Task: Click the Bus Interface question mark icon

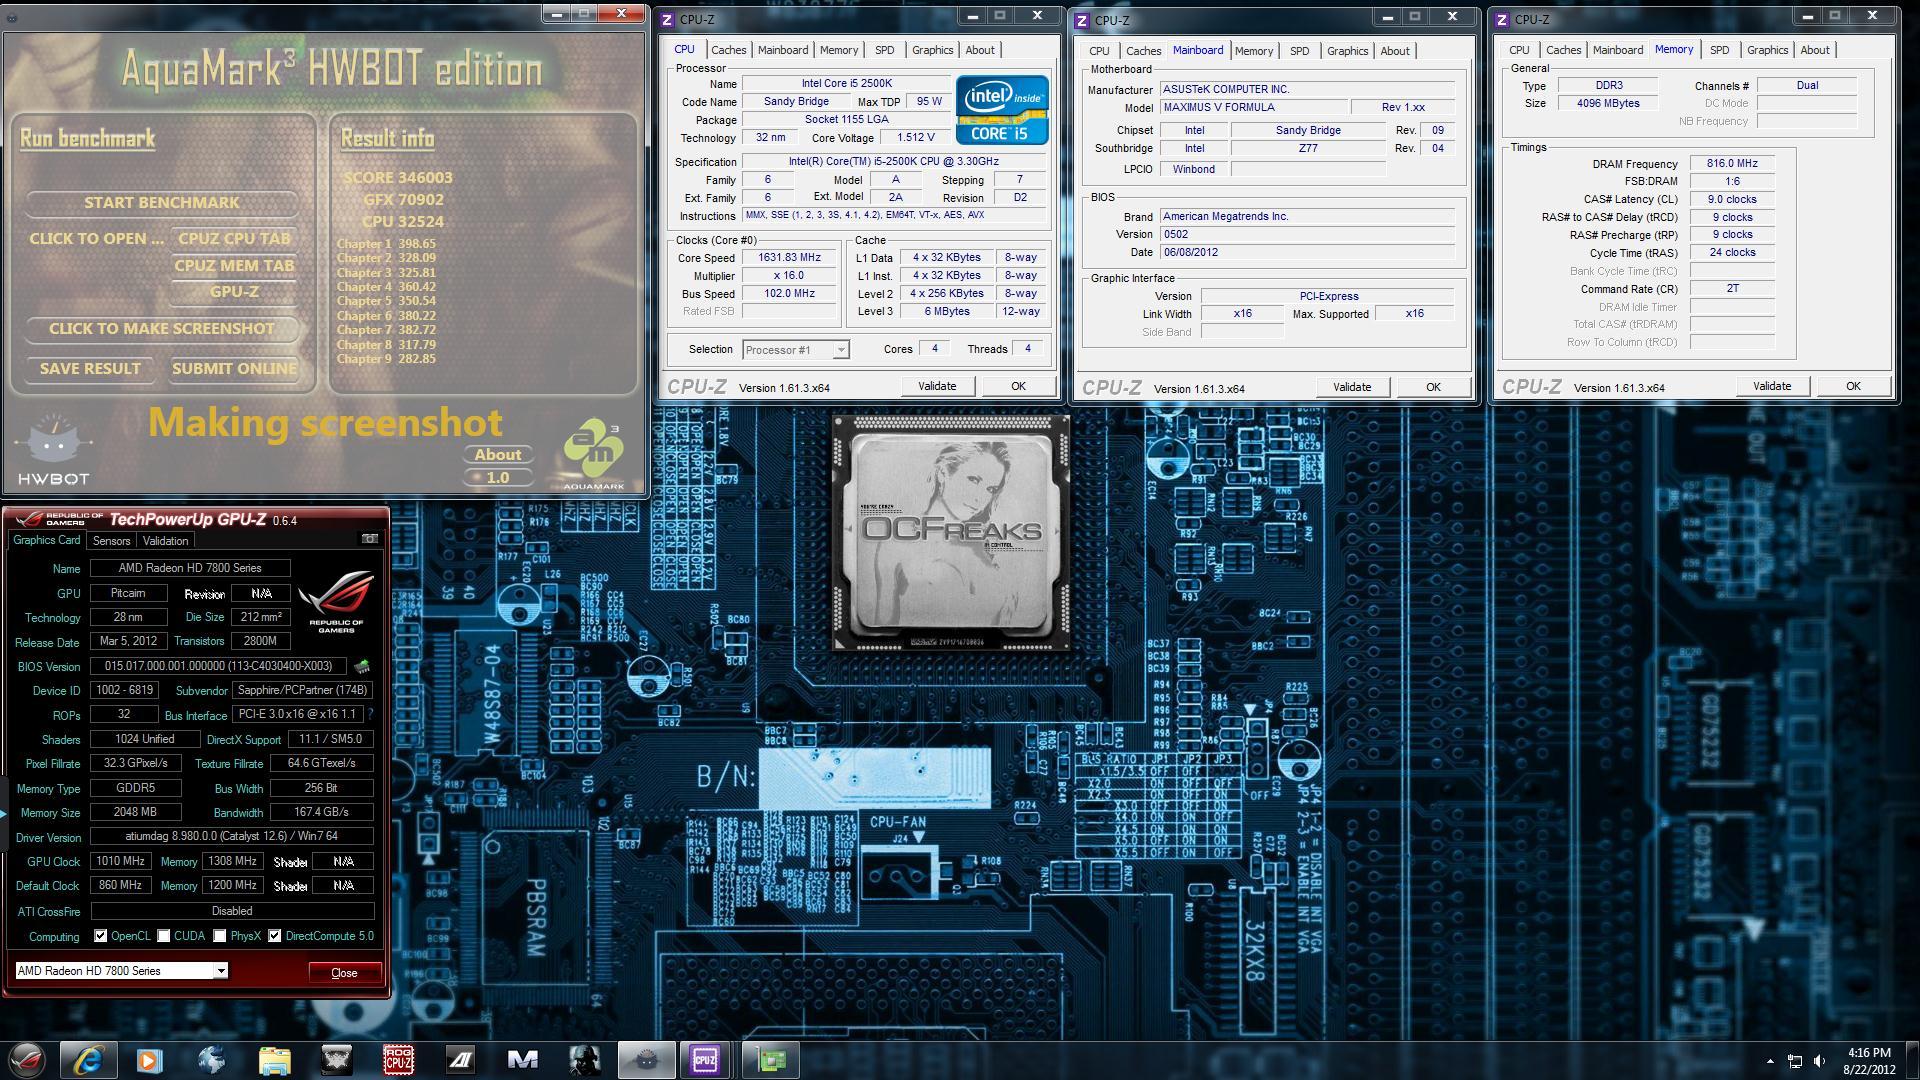Action: [370, 715]
